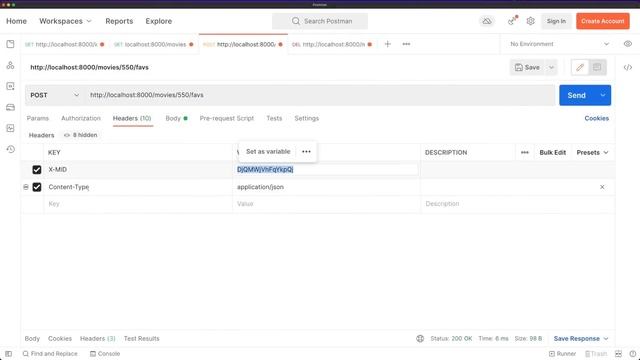Image resolution: width=640 pixels, height=360 pixels.
Task: Expand the Send button dropdown arrow
Action: point(602,95)
